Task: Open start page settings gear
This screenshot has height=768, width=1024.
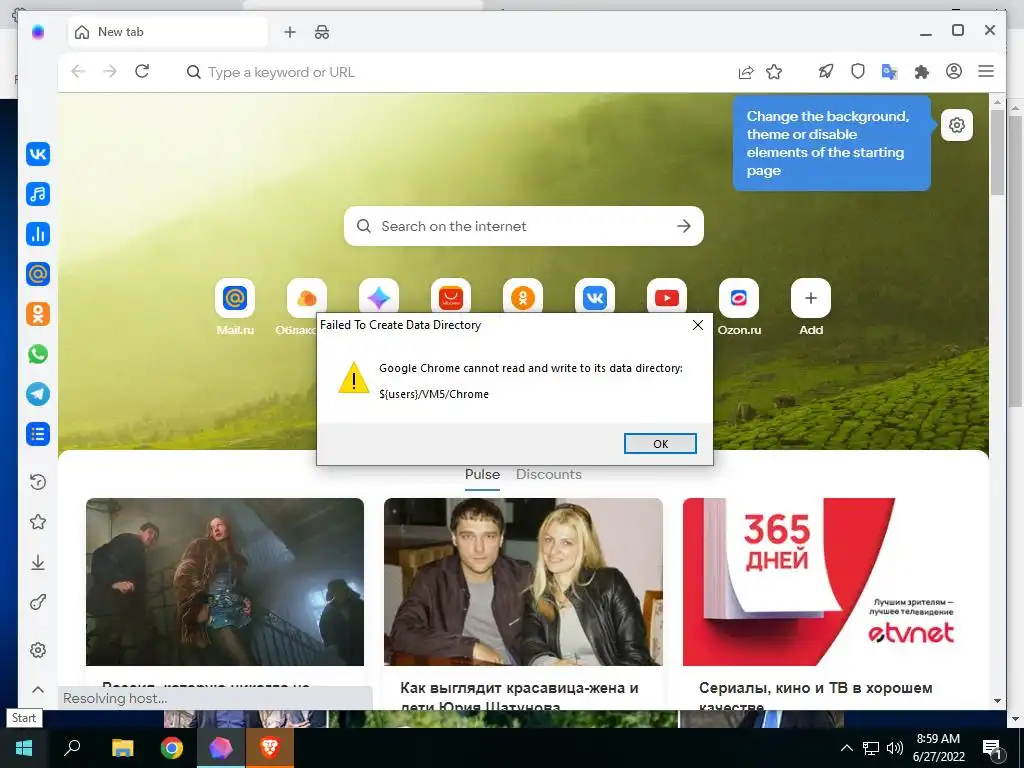Action: 957,125
